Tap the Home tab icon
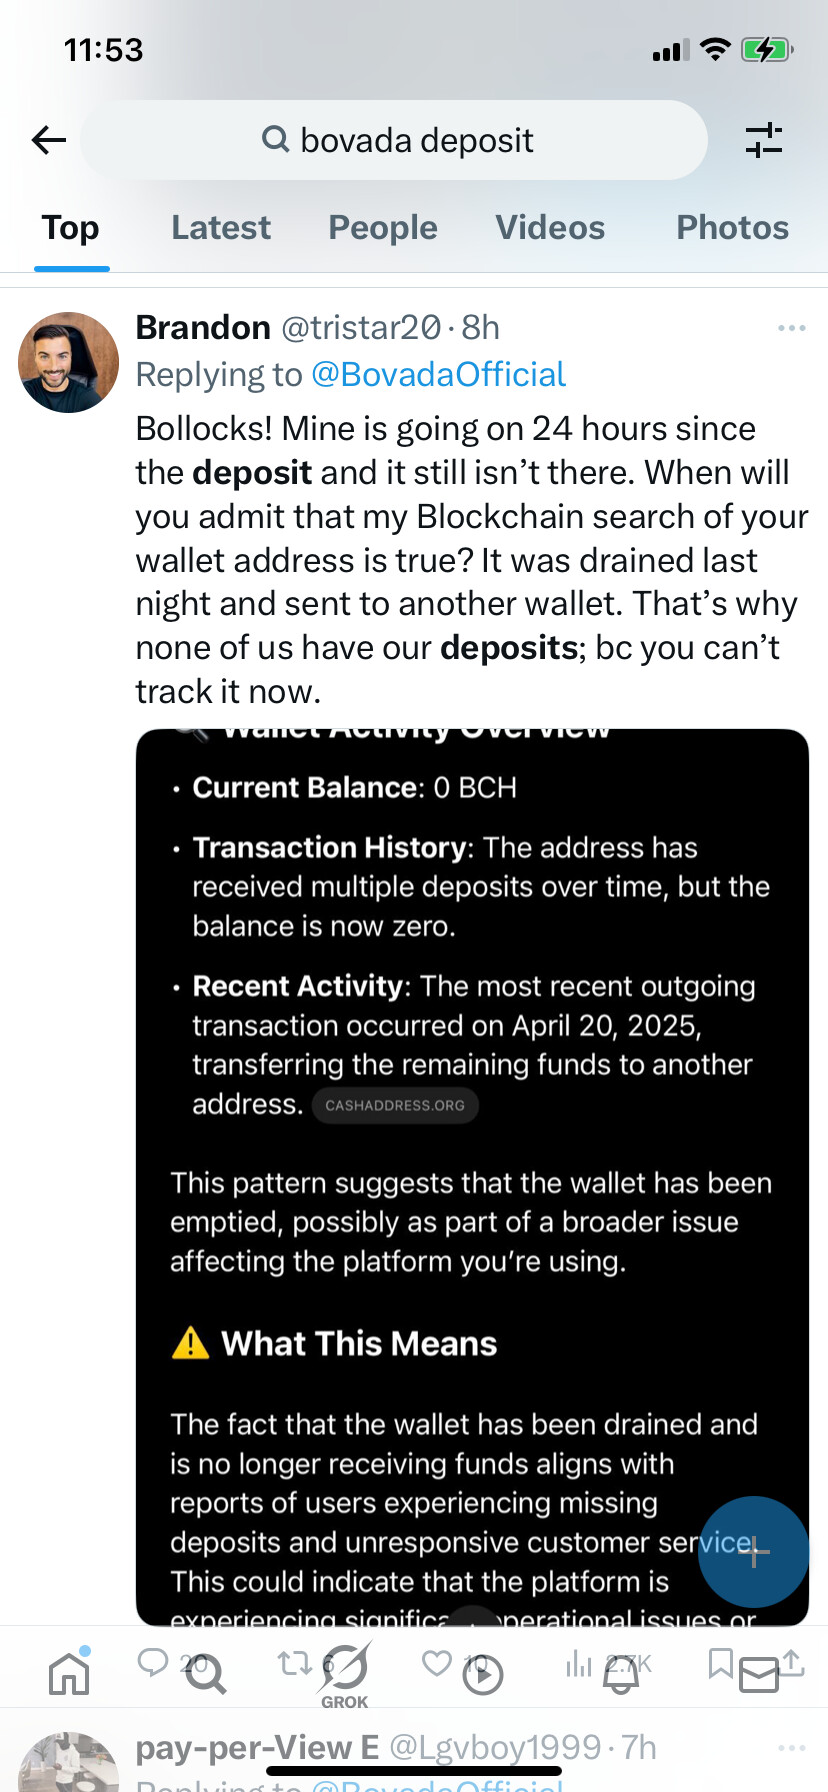This screenshot has width=828, height=1792. 69,1673
